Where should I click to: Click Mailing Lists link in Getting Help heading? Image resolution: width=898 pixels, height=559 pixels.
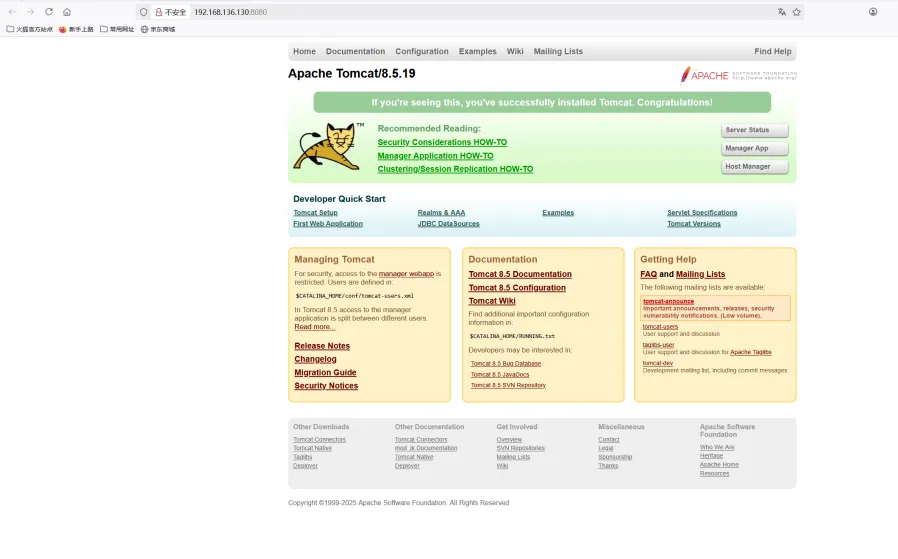[x=700, y=274]
